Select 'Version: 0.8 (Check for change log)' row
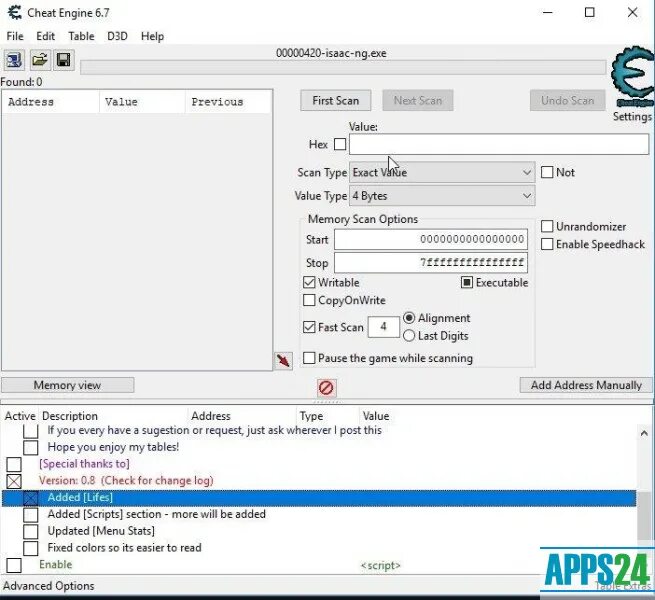 [126, 481]
